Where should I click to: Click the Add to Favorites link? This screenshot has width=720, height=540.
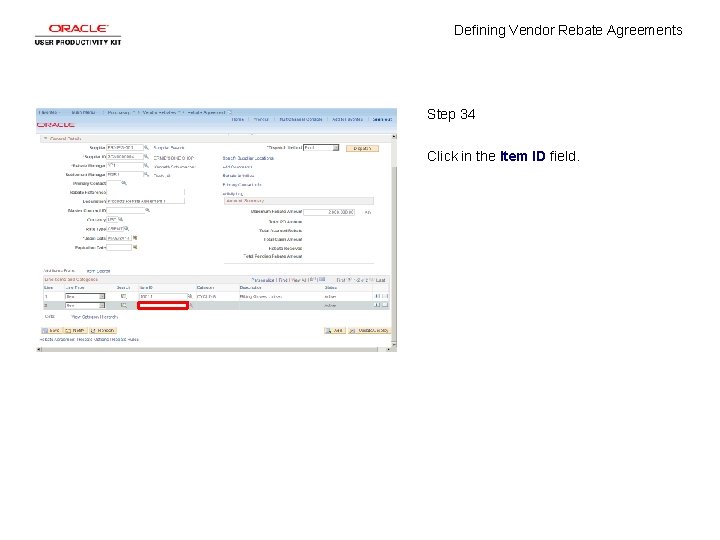pyautogui.click(x=348, y=119)
